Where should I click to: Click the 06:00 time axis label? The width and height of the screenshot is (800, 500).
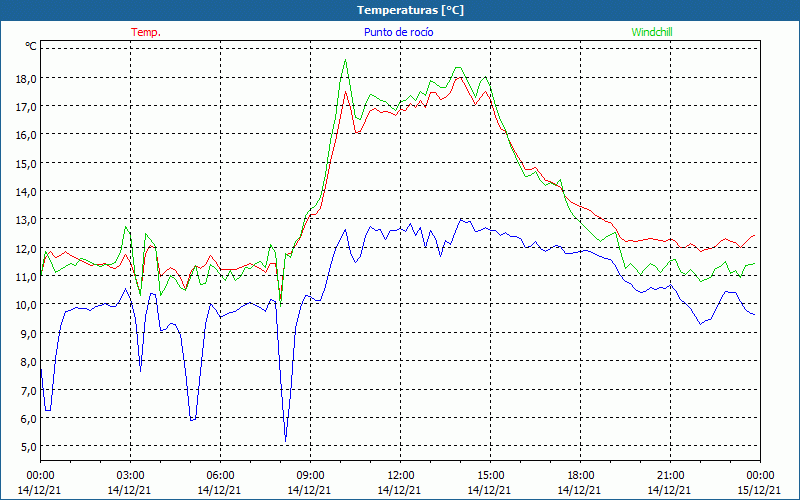pyautogui.click(x=220, y=475)
